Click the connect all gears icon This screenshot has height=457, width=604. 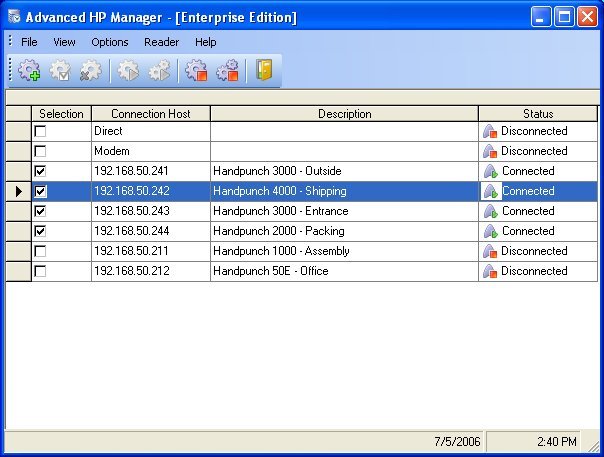pyautogui.click(x=159, y=71)
